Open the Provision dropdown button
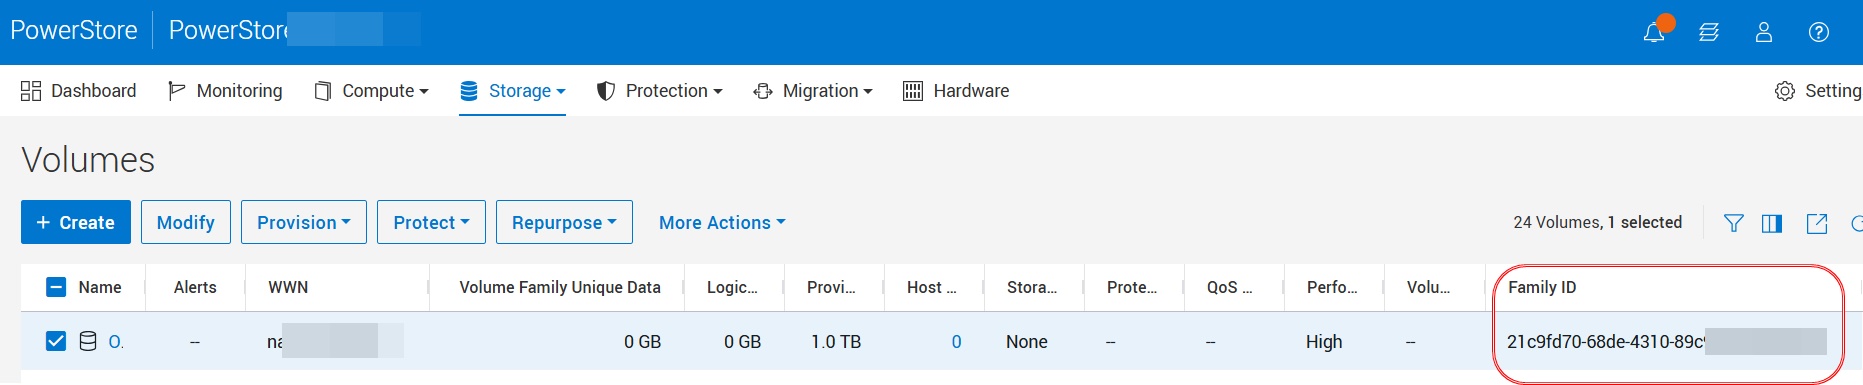 (x=304, y=222)
